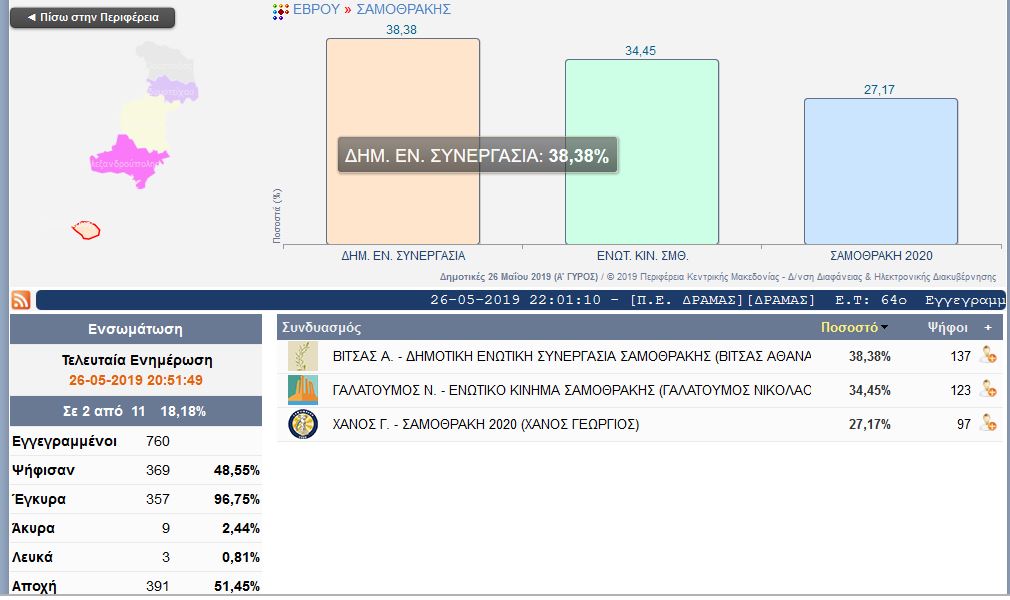1010x600 pixels.
Task: Sort results by the Ποσοστό column
Action: (x=849, y=327)
